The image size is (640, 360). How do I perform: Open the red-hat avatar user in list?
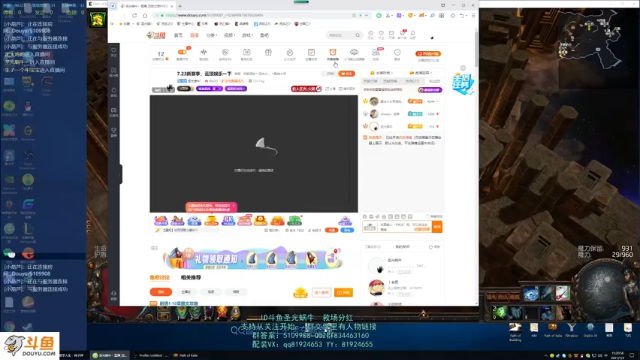pyautogui.click(x=376, y=287)
